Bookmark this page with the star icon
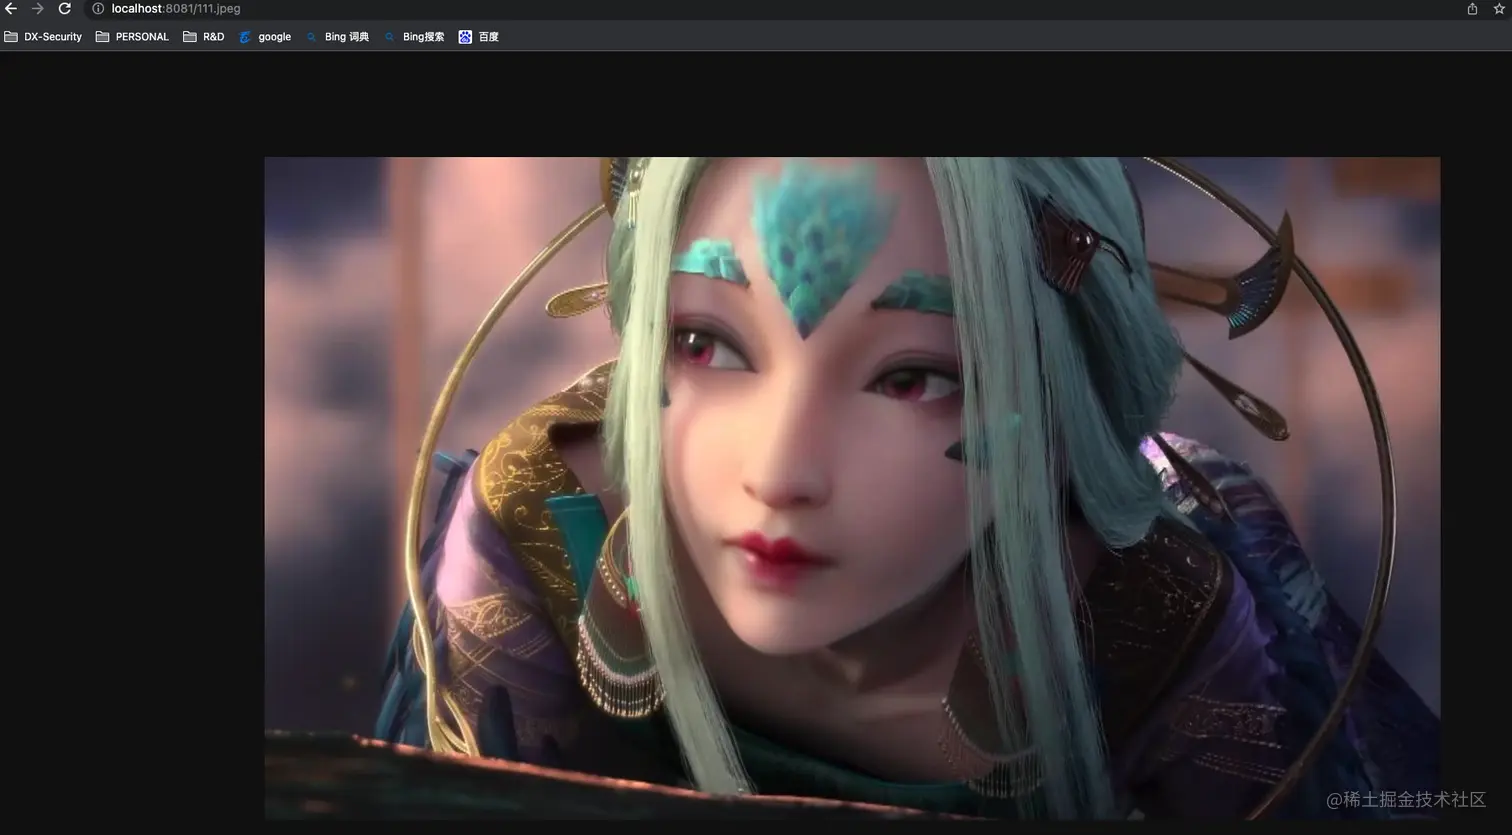Screen dimensions: 1512x835 point(1497,8)
